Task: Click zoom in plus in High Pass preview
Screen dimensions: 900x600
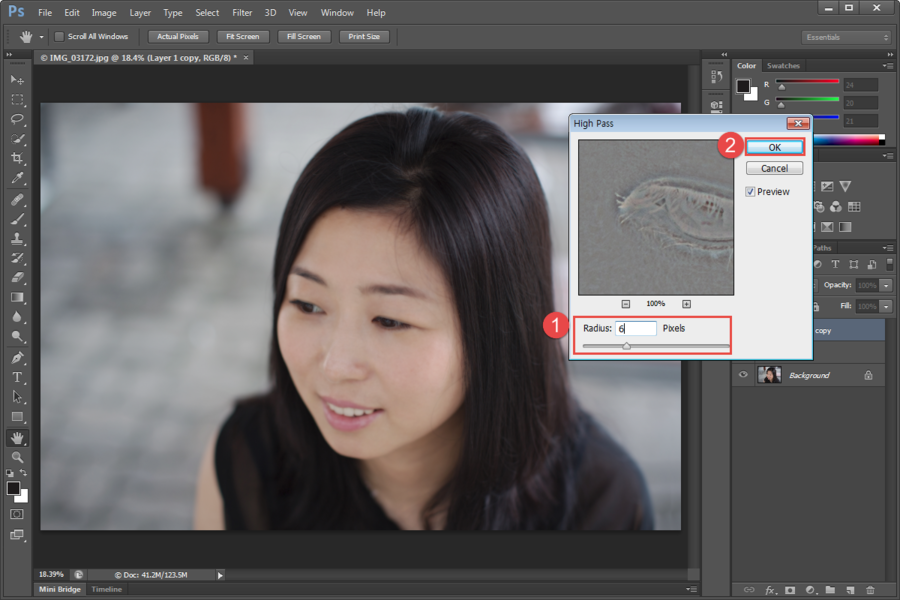Action: (686, 304)
